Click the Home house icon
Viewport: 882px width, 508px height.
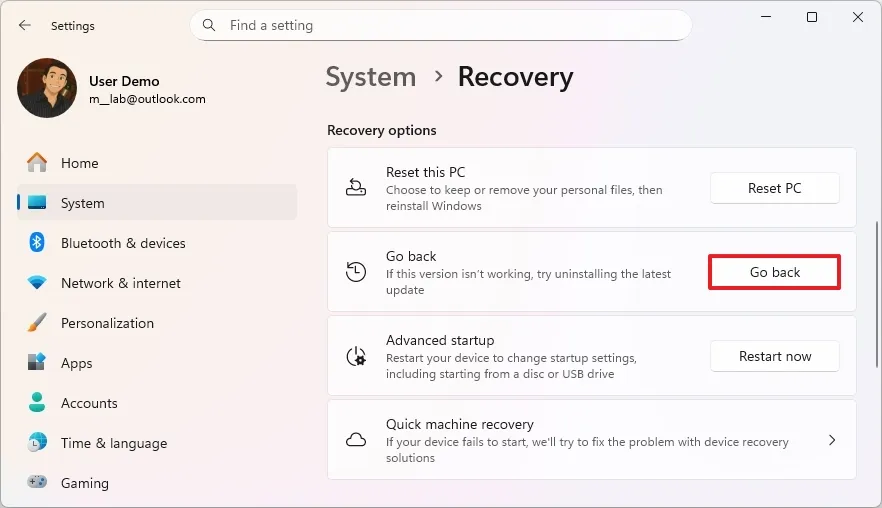click(37, 163)
